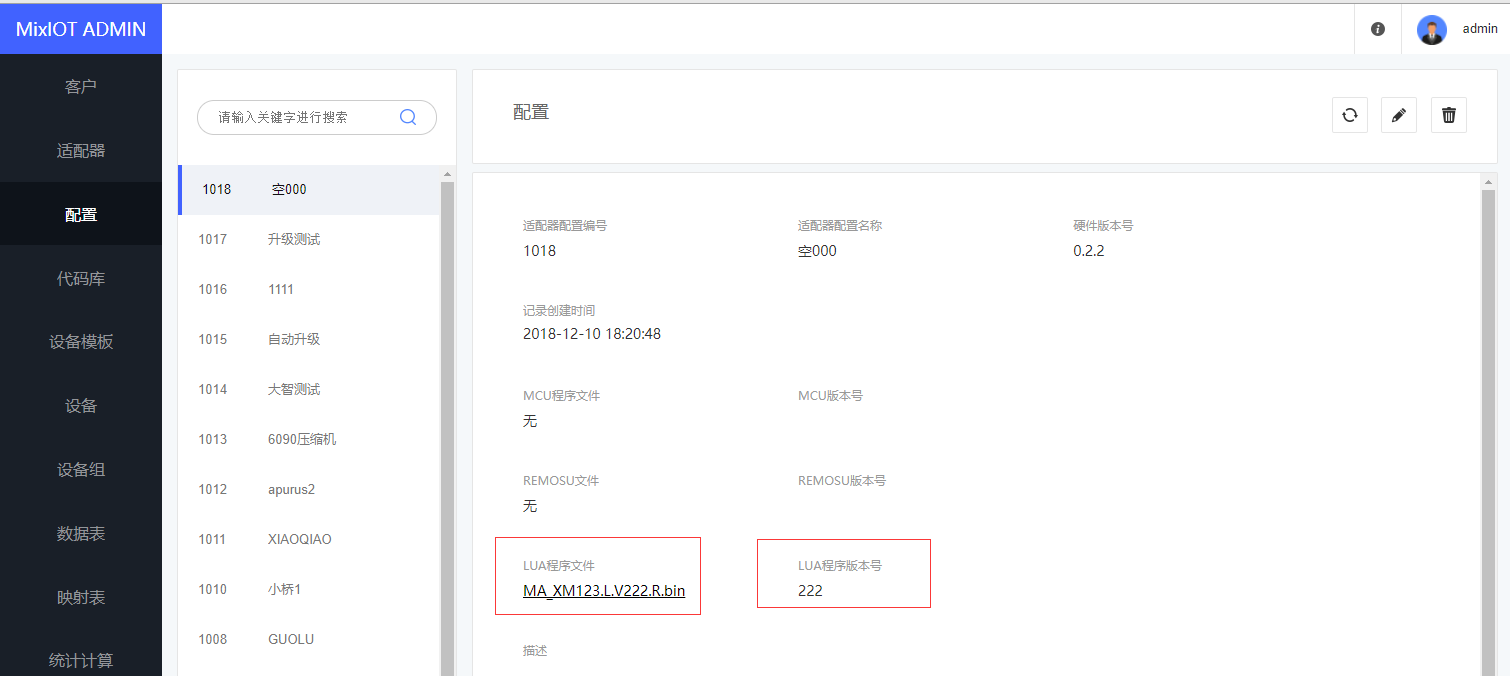
Task: Click the magnifier search icon
Action: pyautogui.click(x=408, y=117)
